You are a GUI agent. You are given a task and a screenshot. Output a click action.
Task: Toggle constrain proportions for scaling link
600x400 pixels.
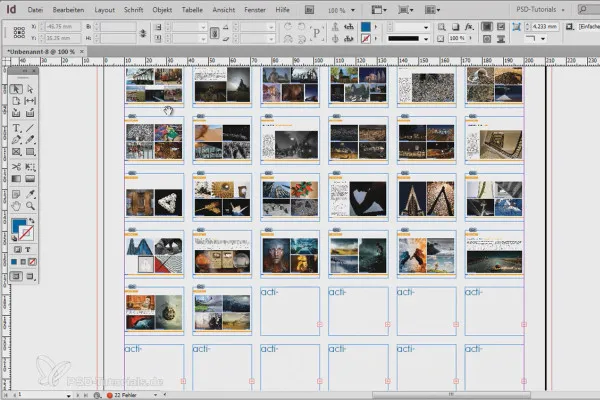pyautogui.click(x=215, y=33)
